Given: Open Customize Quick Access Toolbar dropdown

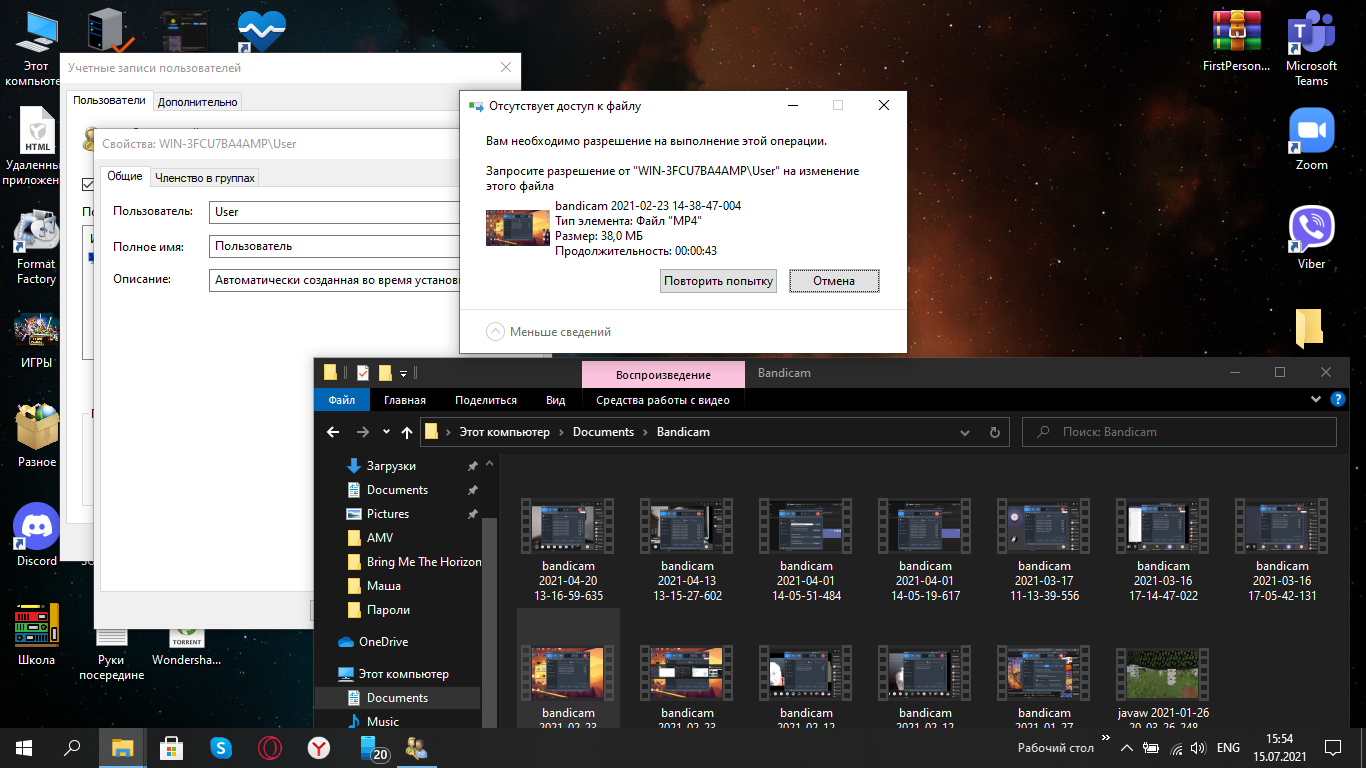Looking at the screenshot, I should tap(404, 373).
